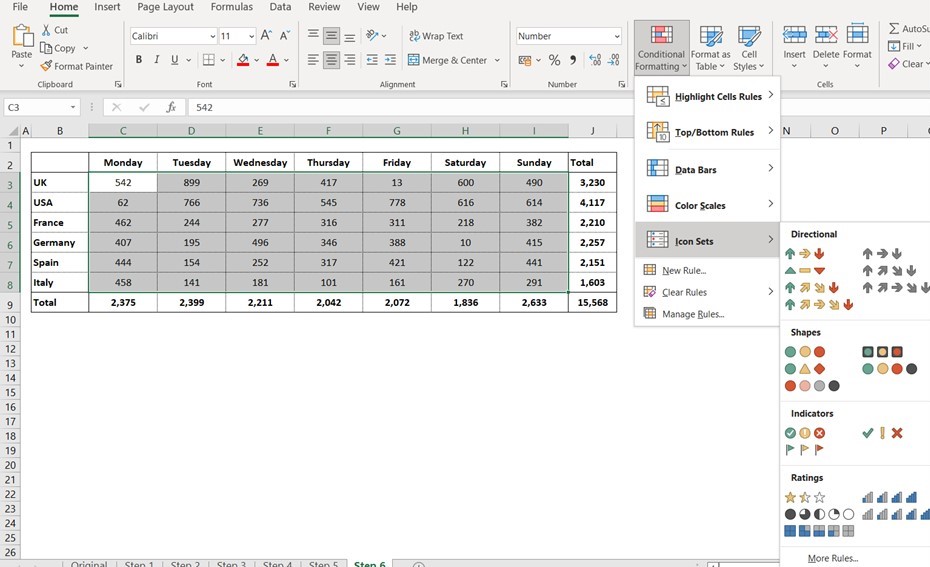Toggle Underline formatting
930x567 pixels.
pyautogui.click(x=175, y=60)
